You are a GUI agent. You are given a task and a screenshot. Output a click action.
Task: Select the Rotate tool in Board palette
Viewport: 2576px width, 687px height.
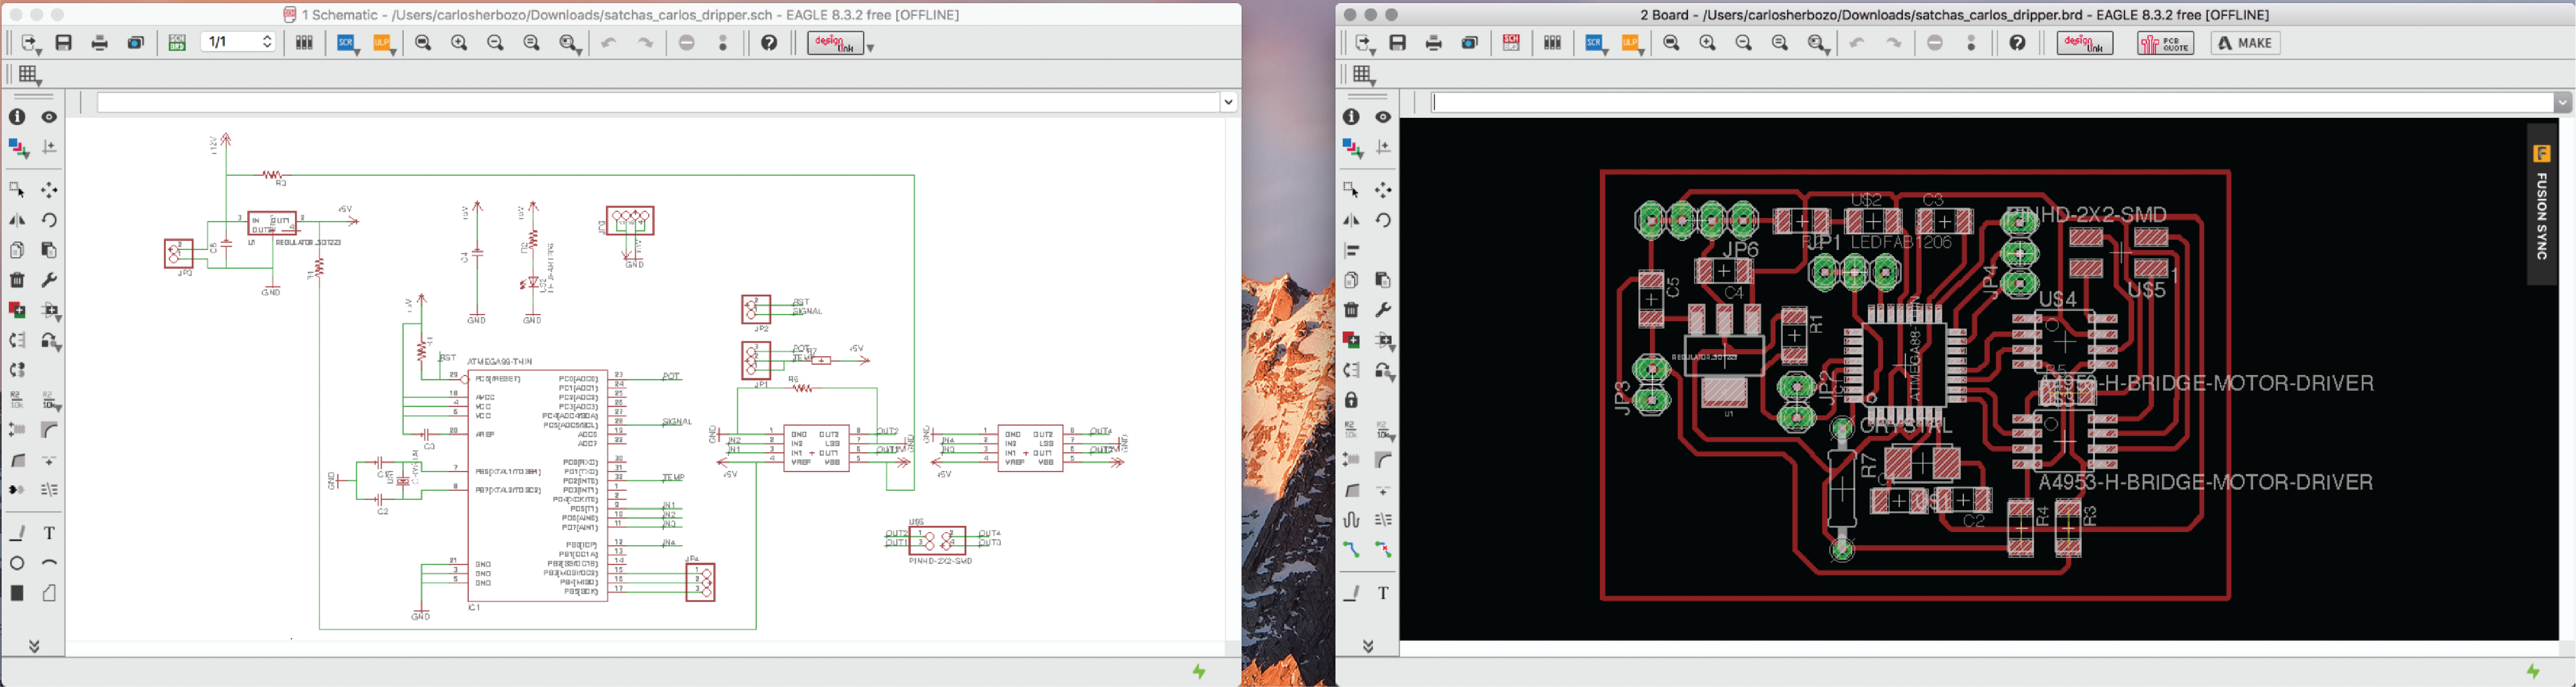pos(1383,220)
